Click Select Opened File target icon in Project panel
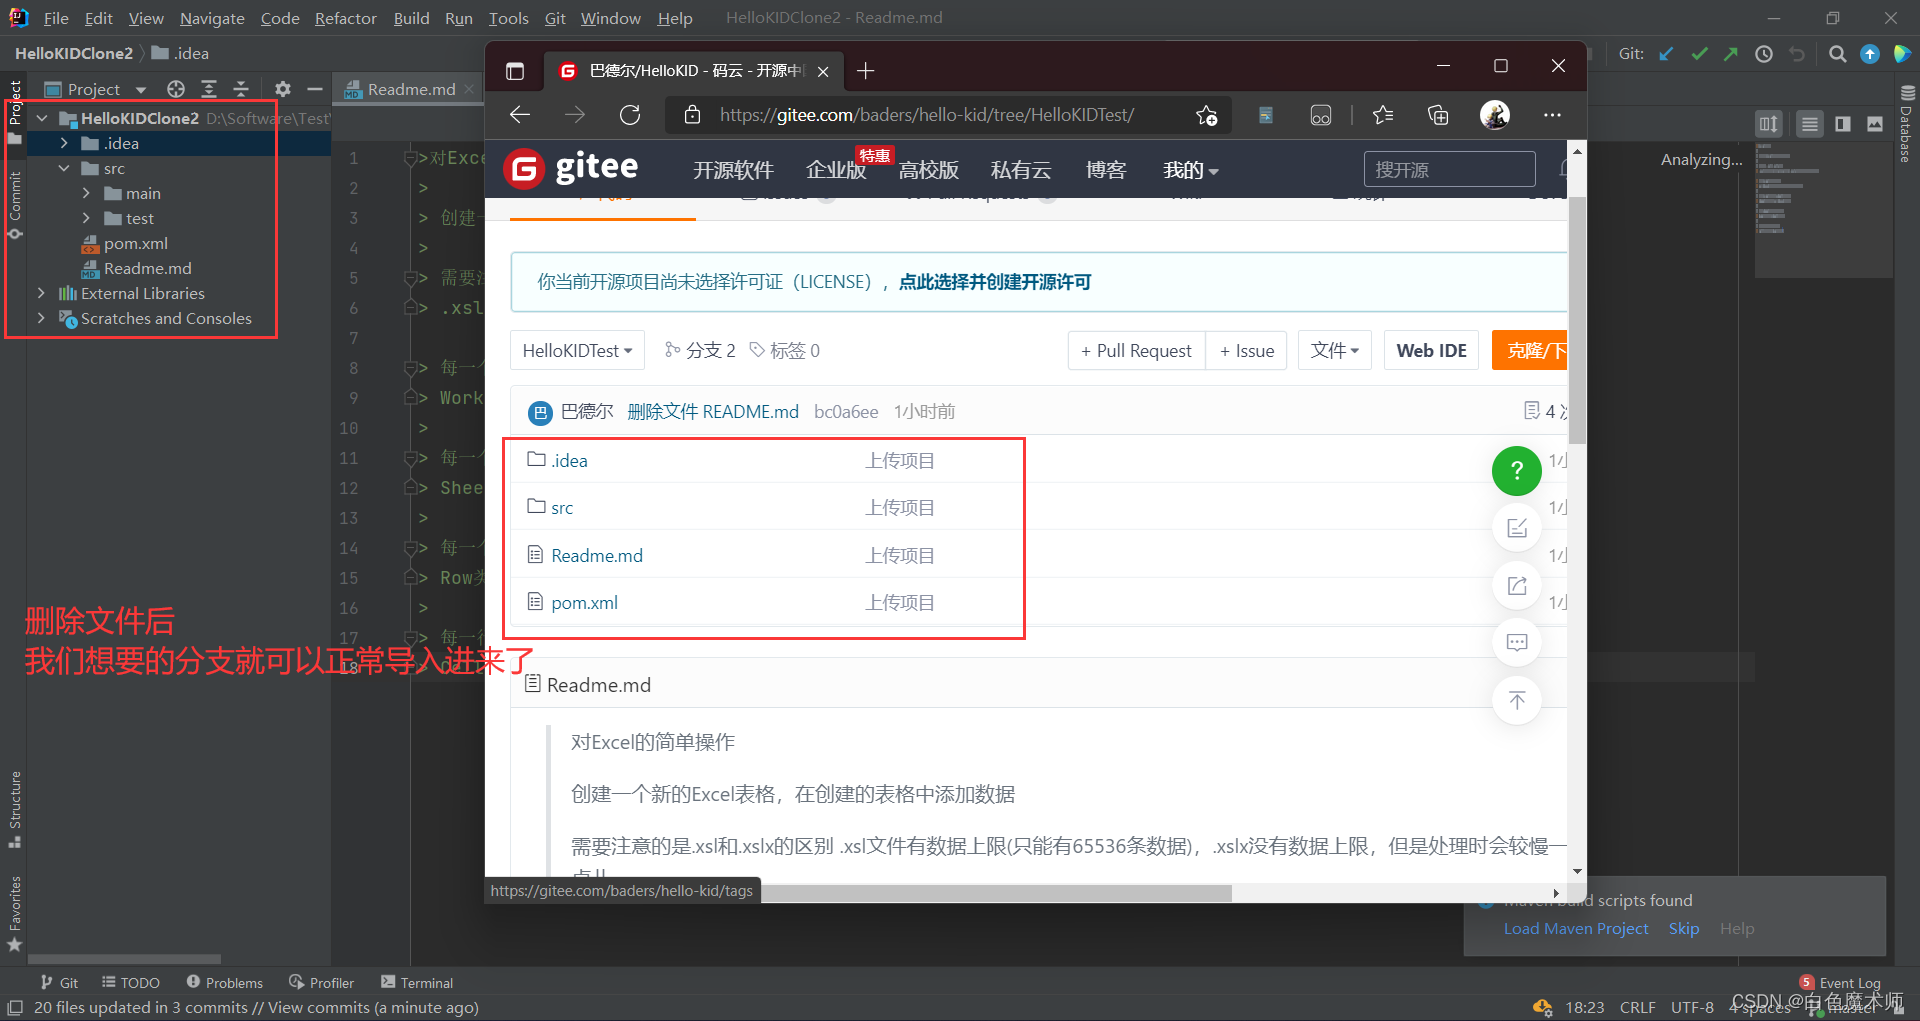1920x1021 pixels. (176, 89)
